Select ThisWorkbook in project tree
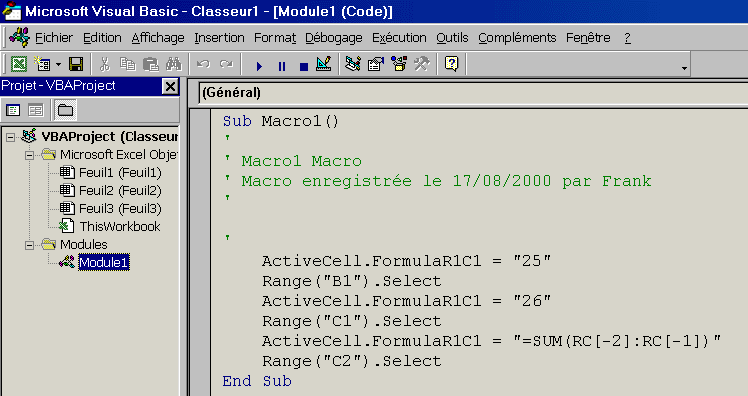Image resolution: width=748 pixels, height=396 pixels. 120,226
